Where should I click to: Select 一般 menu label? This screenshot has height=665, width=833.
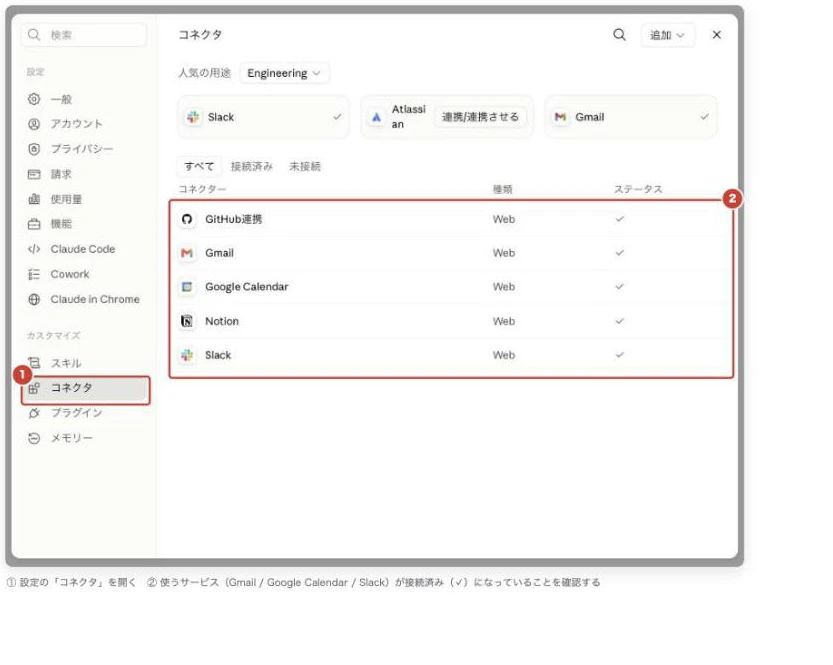(61, 99)
